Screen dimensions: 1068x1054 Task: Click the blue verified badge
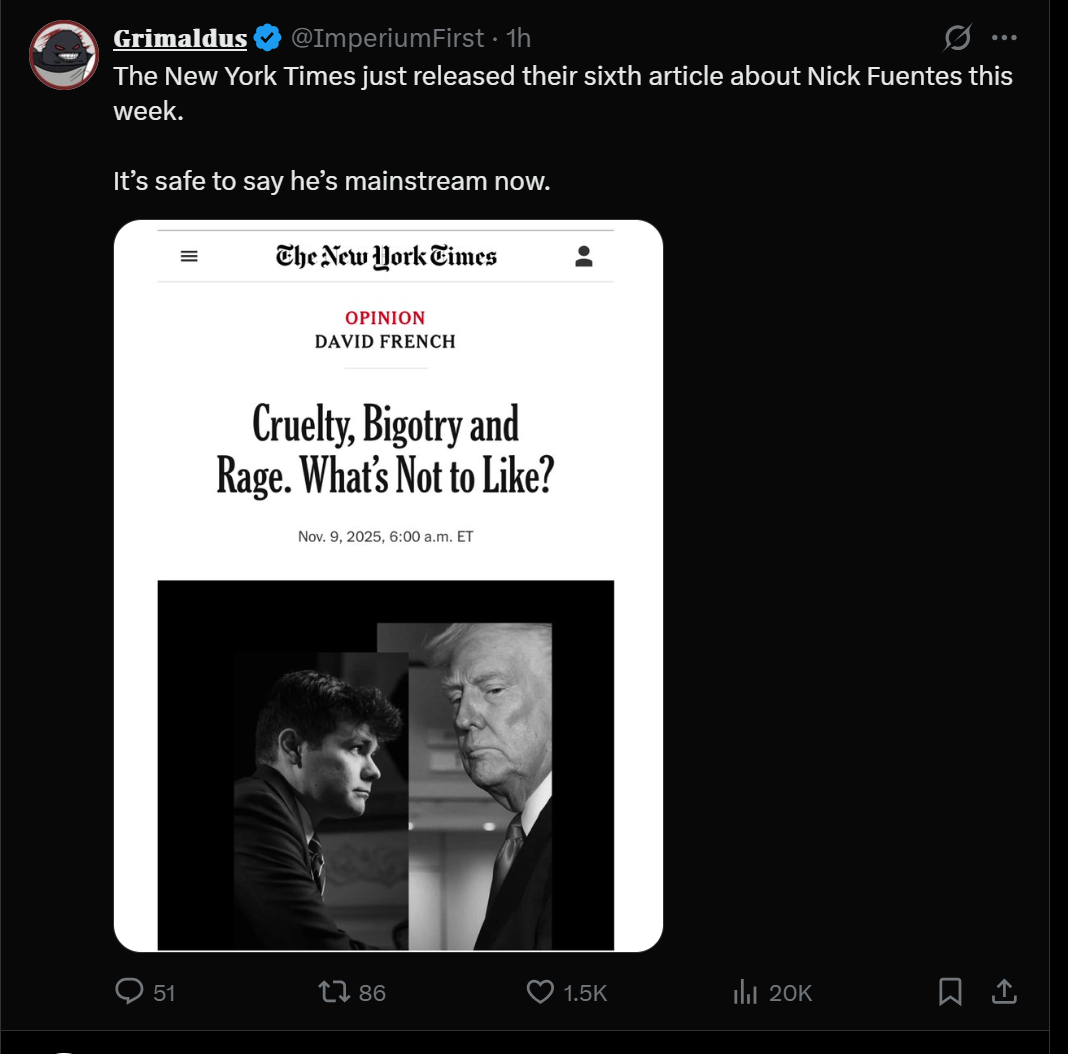[x=266, y=38]
